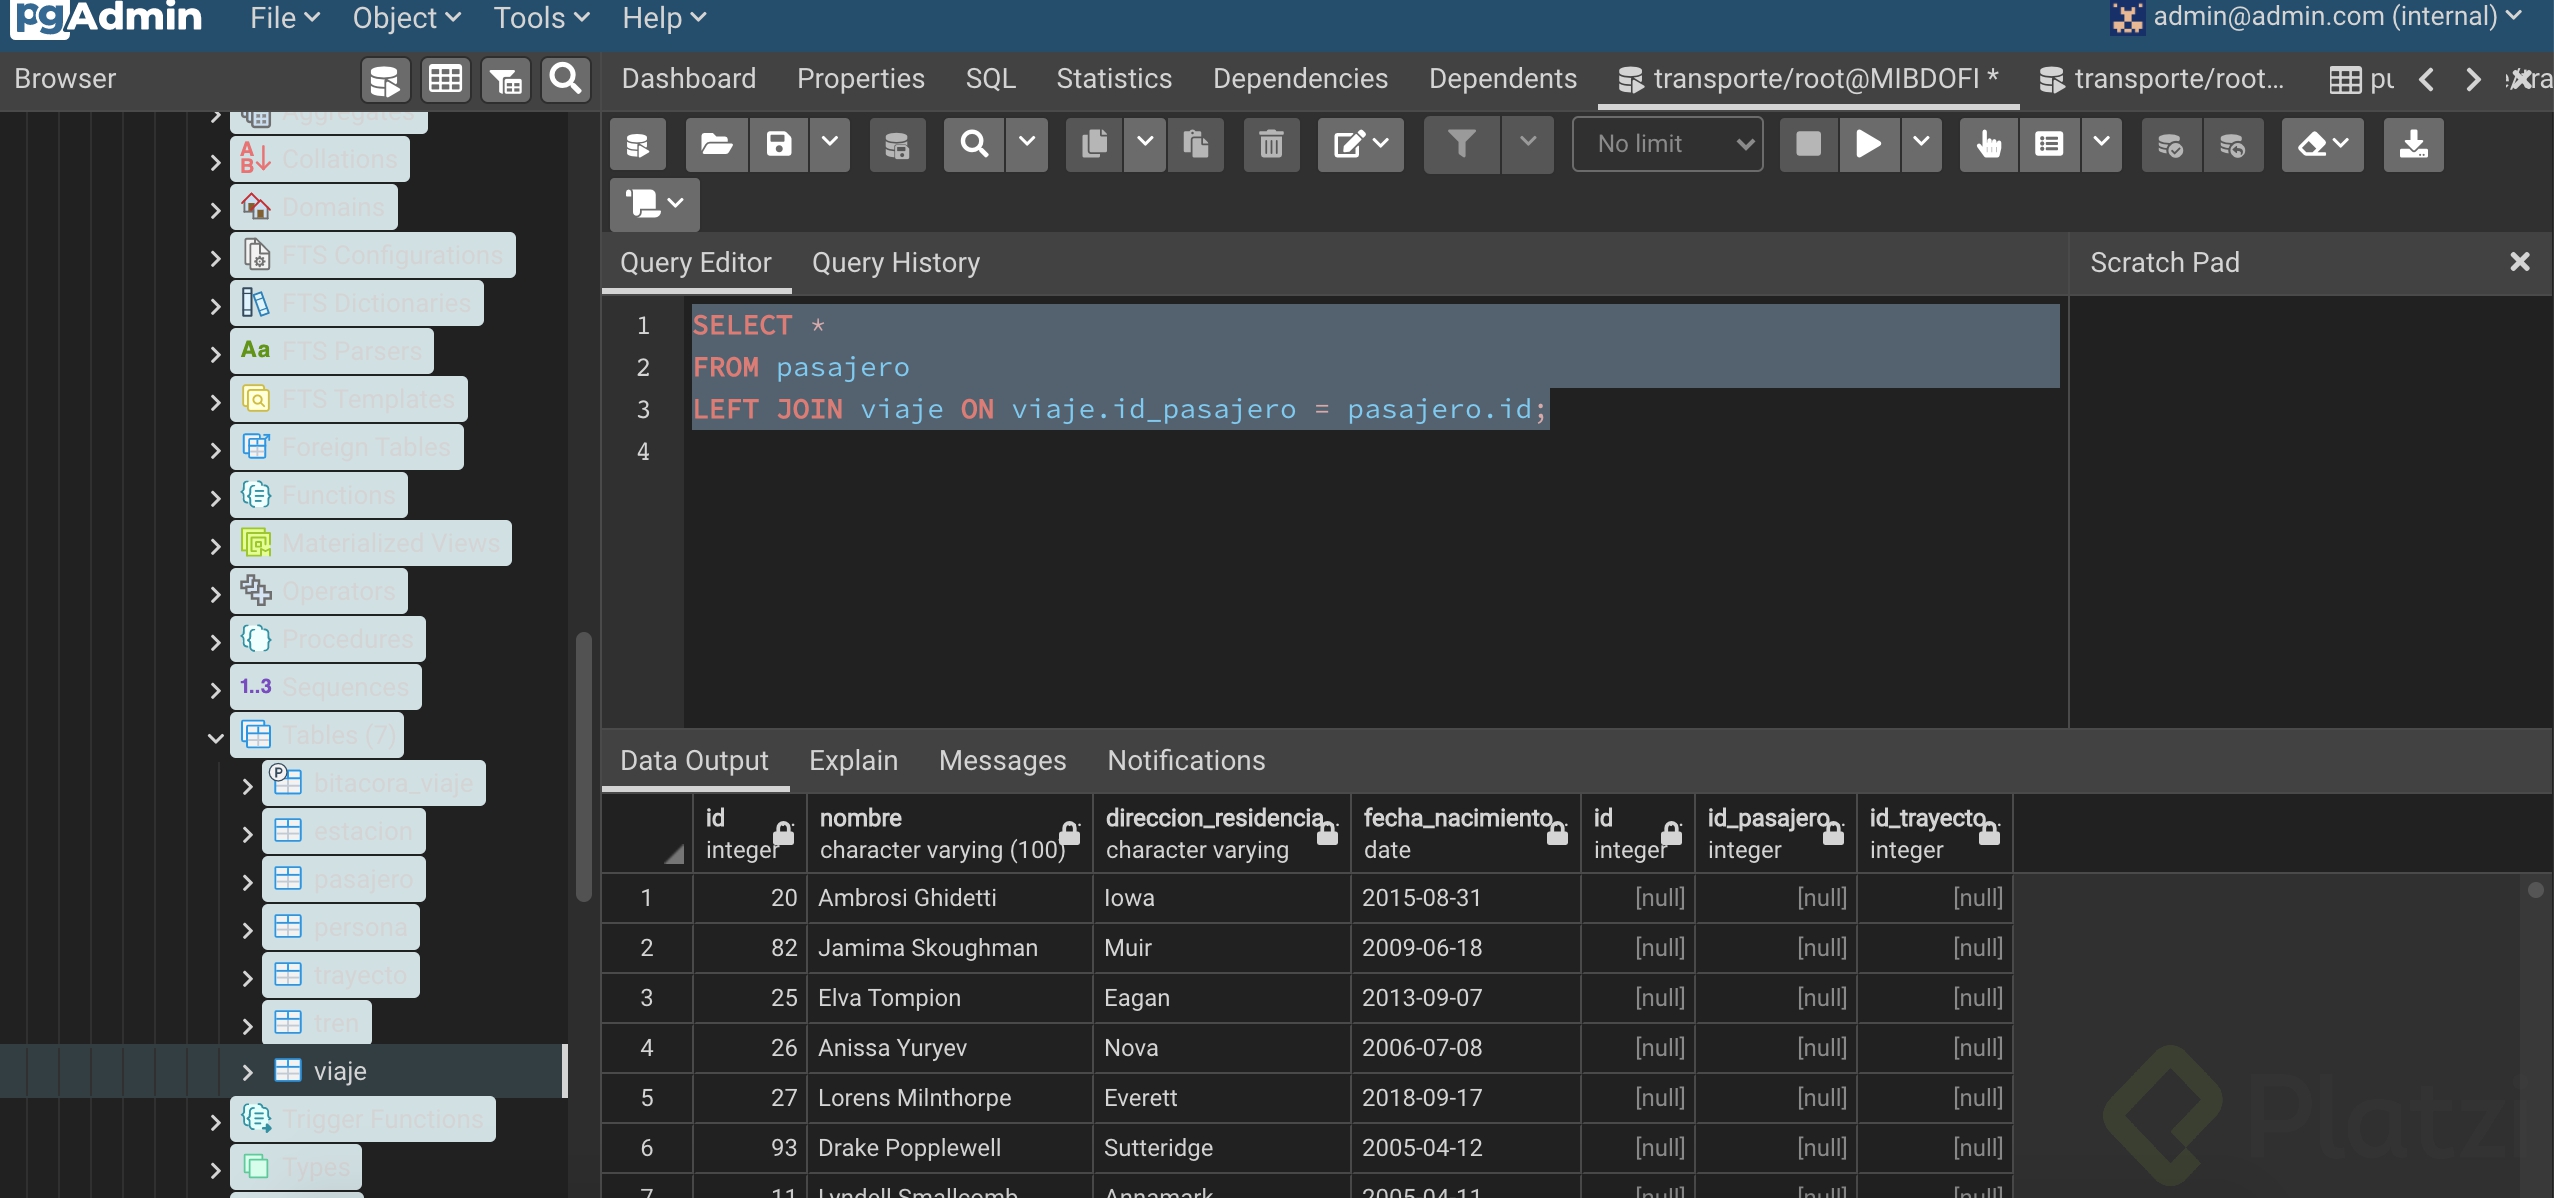The height and width of the screenshot is (1198, 2554).
Task: Click the Filter funnel icon
Action: [x=1461, y=145]
